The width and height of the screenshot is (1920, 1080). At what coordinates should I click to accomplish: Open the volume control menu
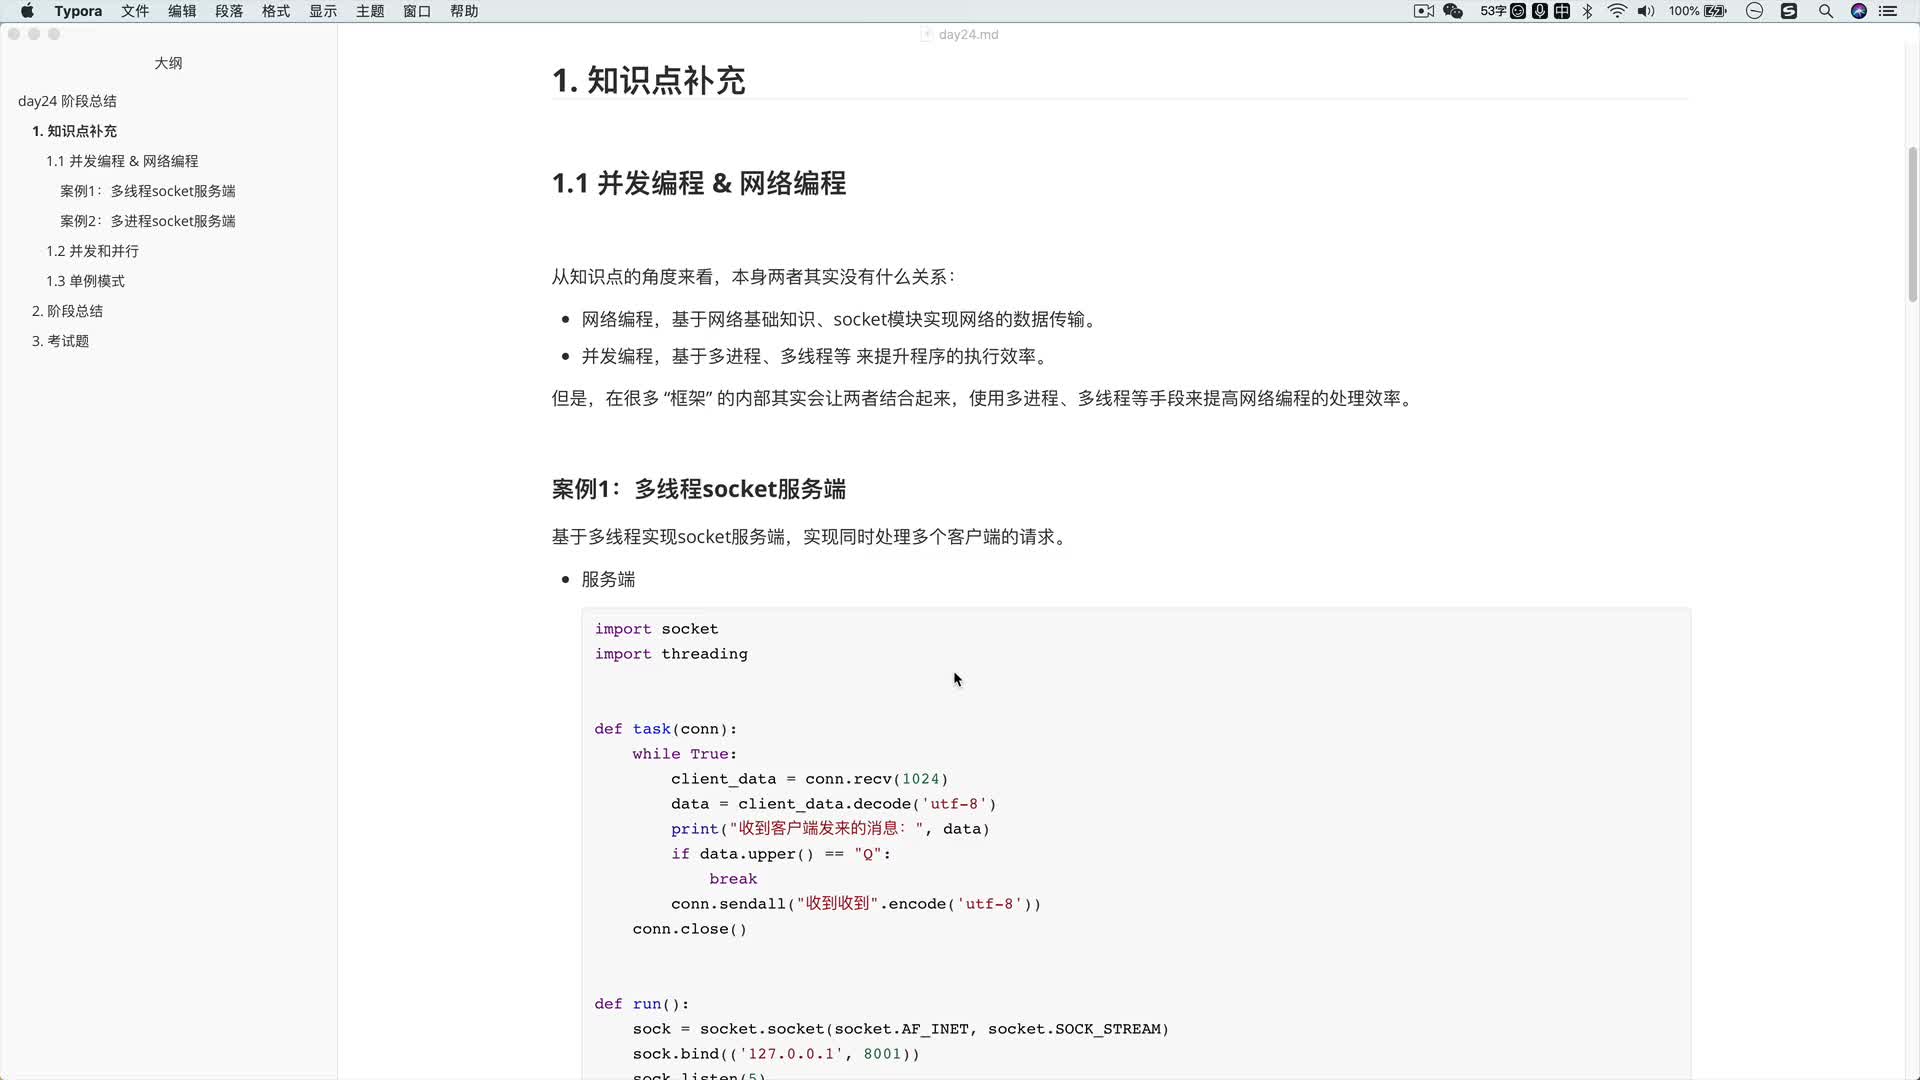(x=1646, y=11)
